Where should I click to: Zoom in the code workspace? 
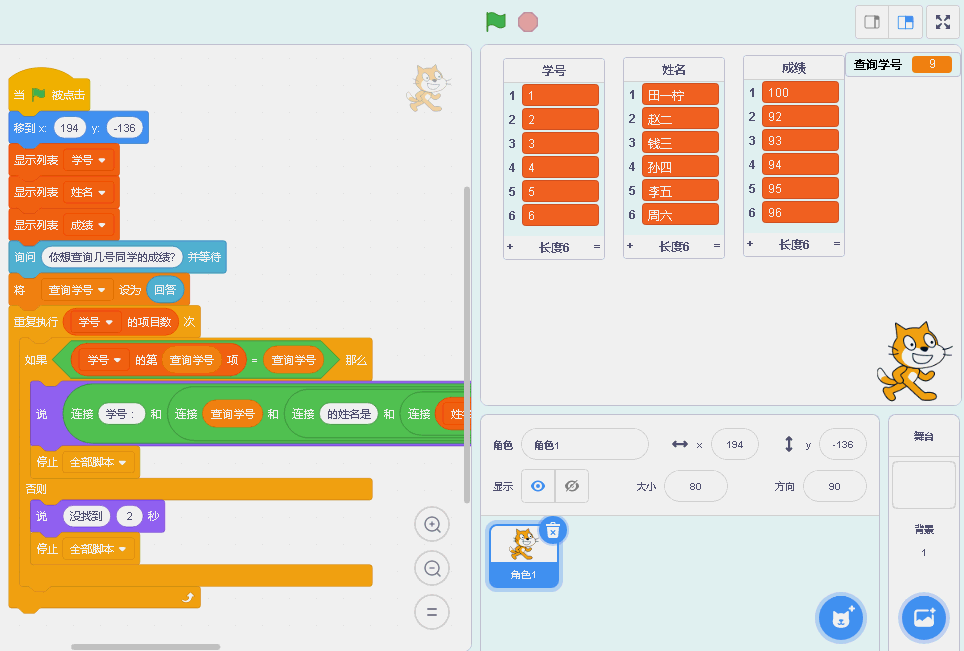click(432, 524)
